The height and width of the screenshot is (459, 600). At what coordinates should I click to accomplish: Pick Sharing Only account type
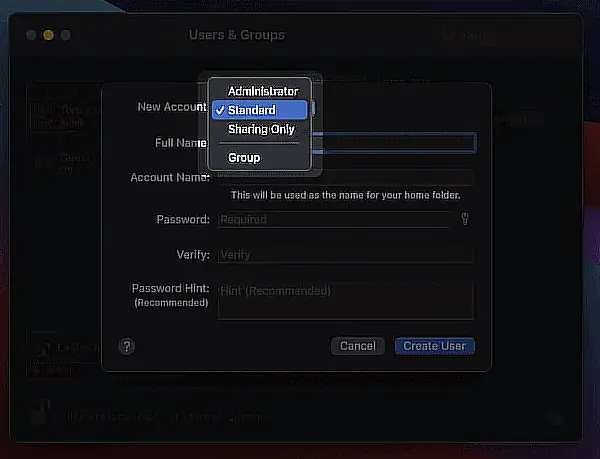click(259, 129)
